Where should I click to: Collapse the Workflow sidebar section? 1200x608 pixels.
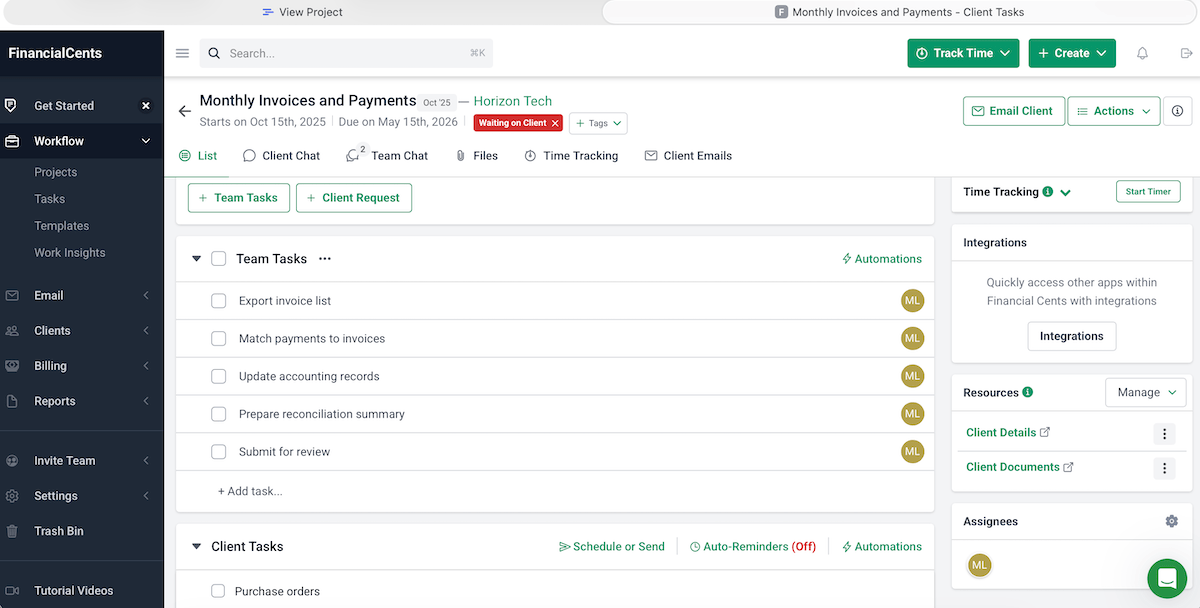pyautogui.click(x=145, y=140)
